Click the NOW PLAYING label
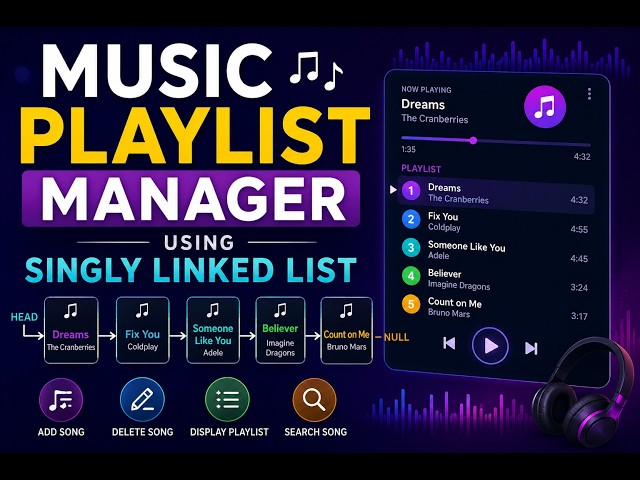The image size is (640, 480). coord(426,90)
